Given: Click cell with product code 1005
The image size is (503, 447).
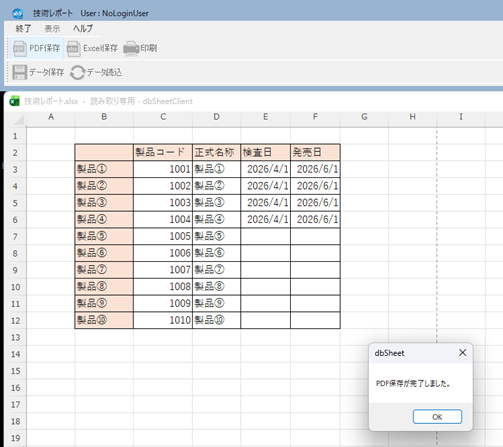Looking at the screenshot, I should (x=163, y=236).
